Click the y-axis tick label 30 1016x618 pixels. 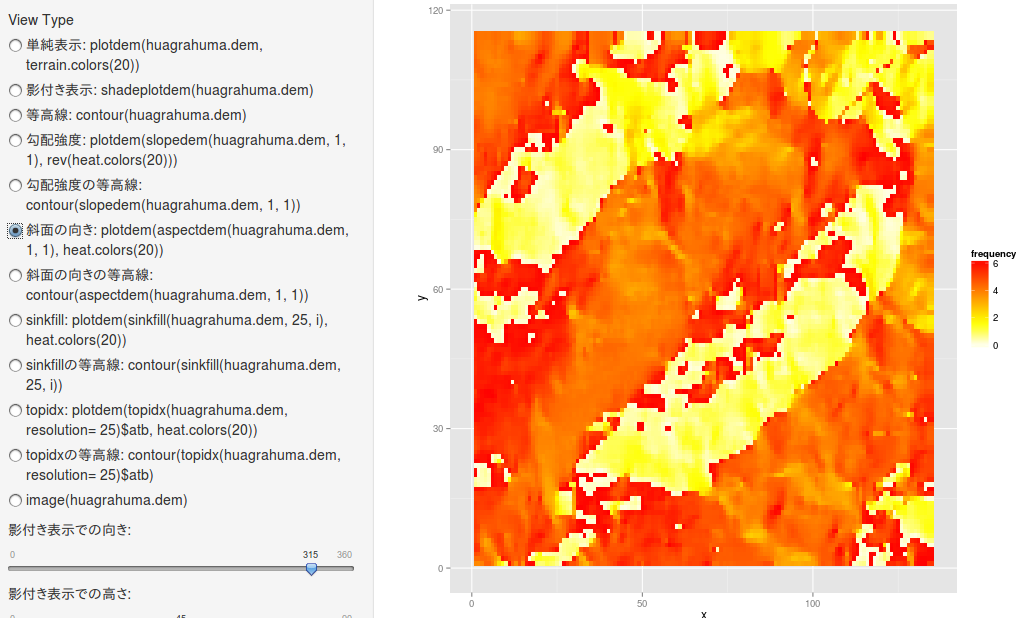(438, 429)
